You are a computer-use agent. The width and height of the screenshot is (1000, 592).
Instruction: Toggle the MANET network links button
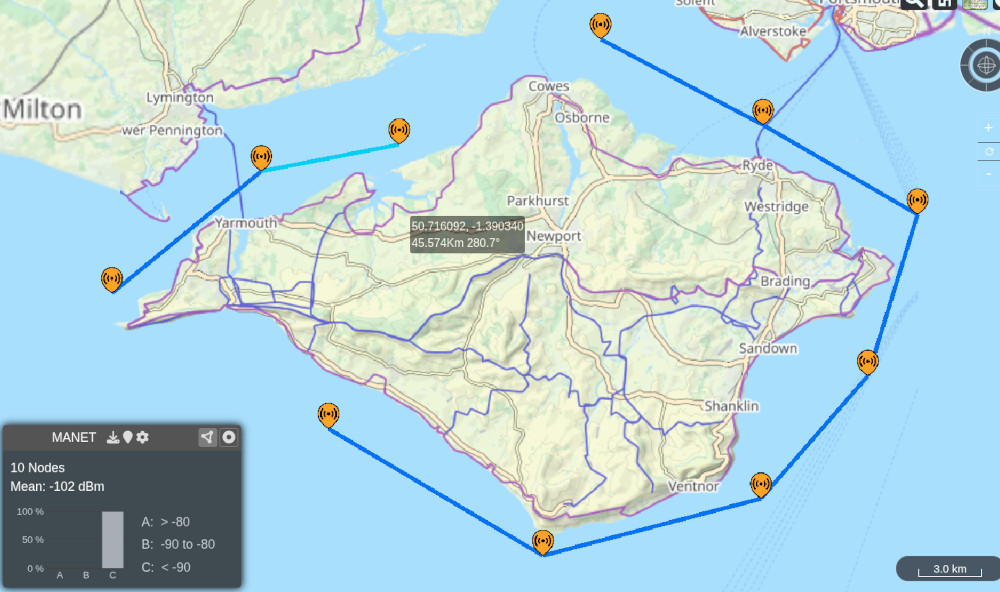tap(207, 437)
